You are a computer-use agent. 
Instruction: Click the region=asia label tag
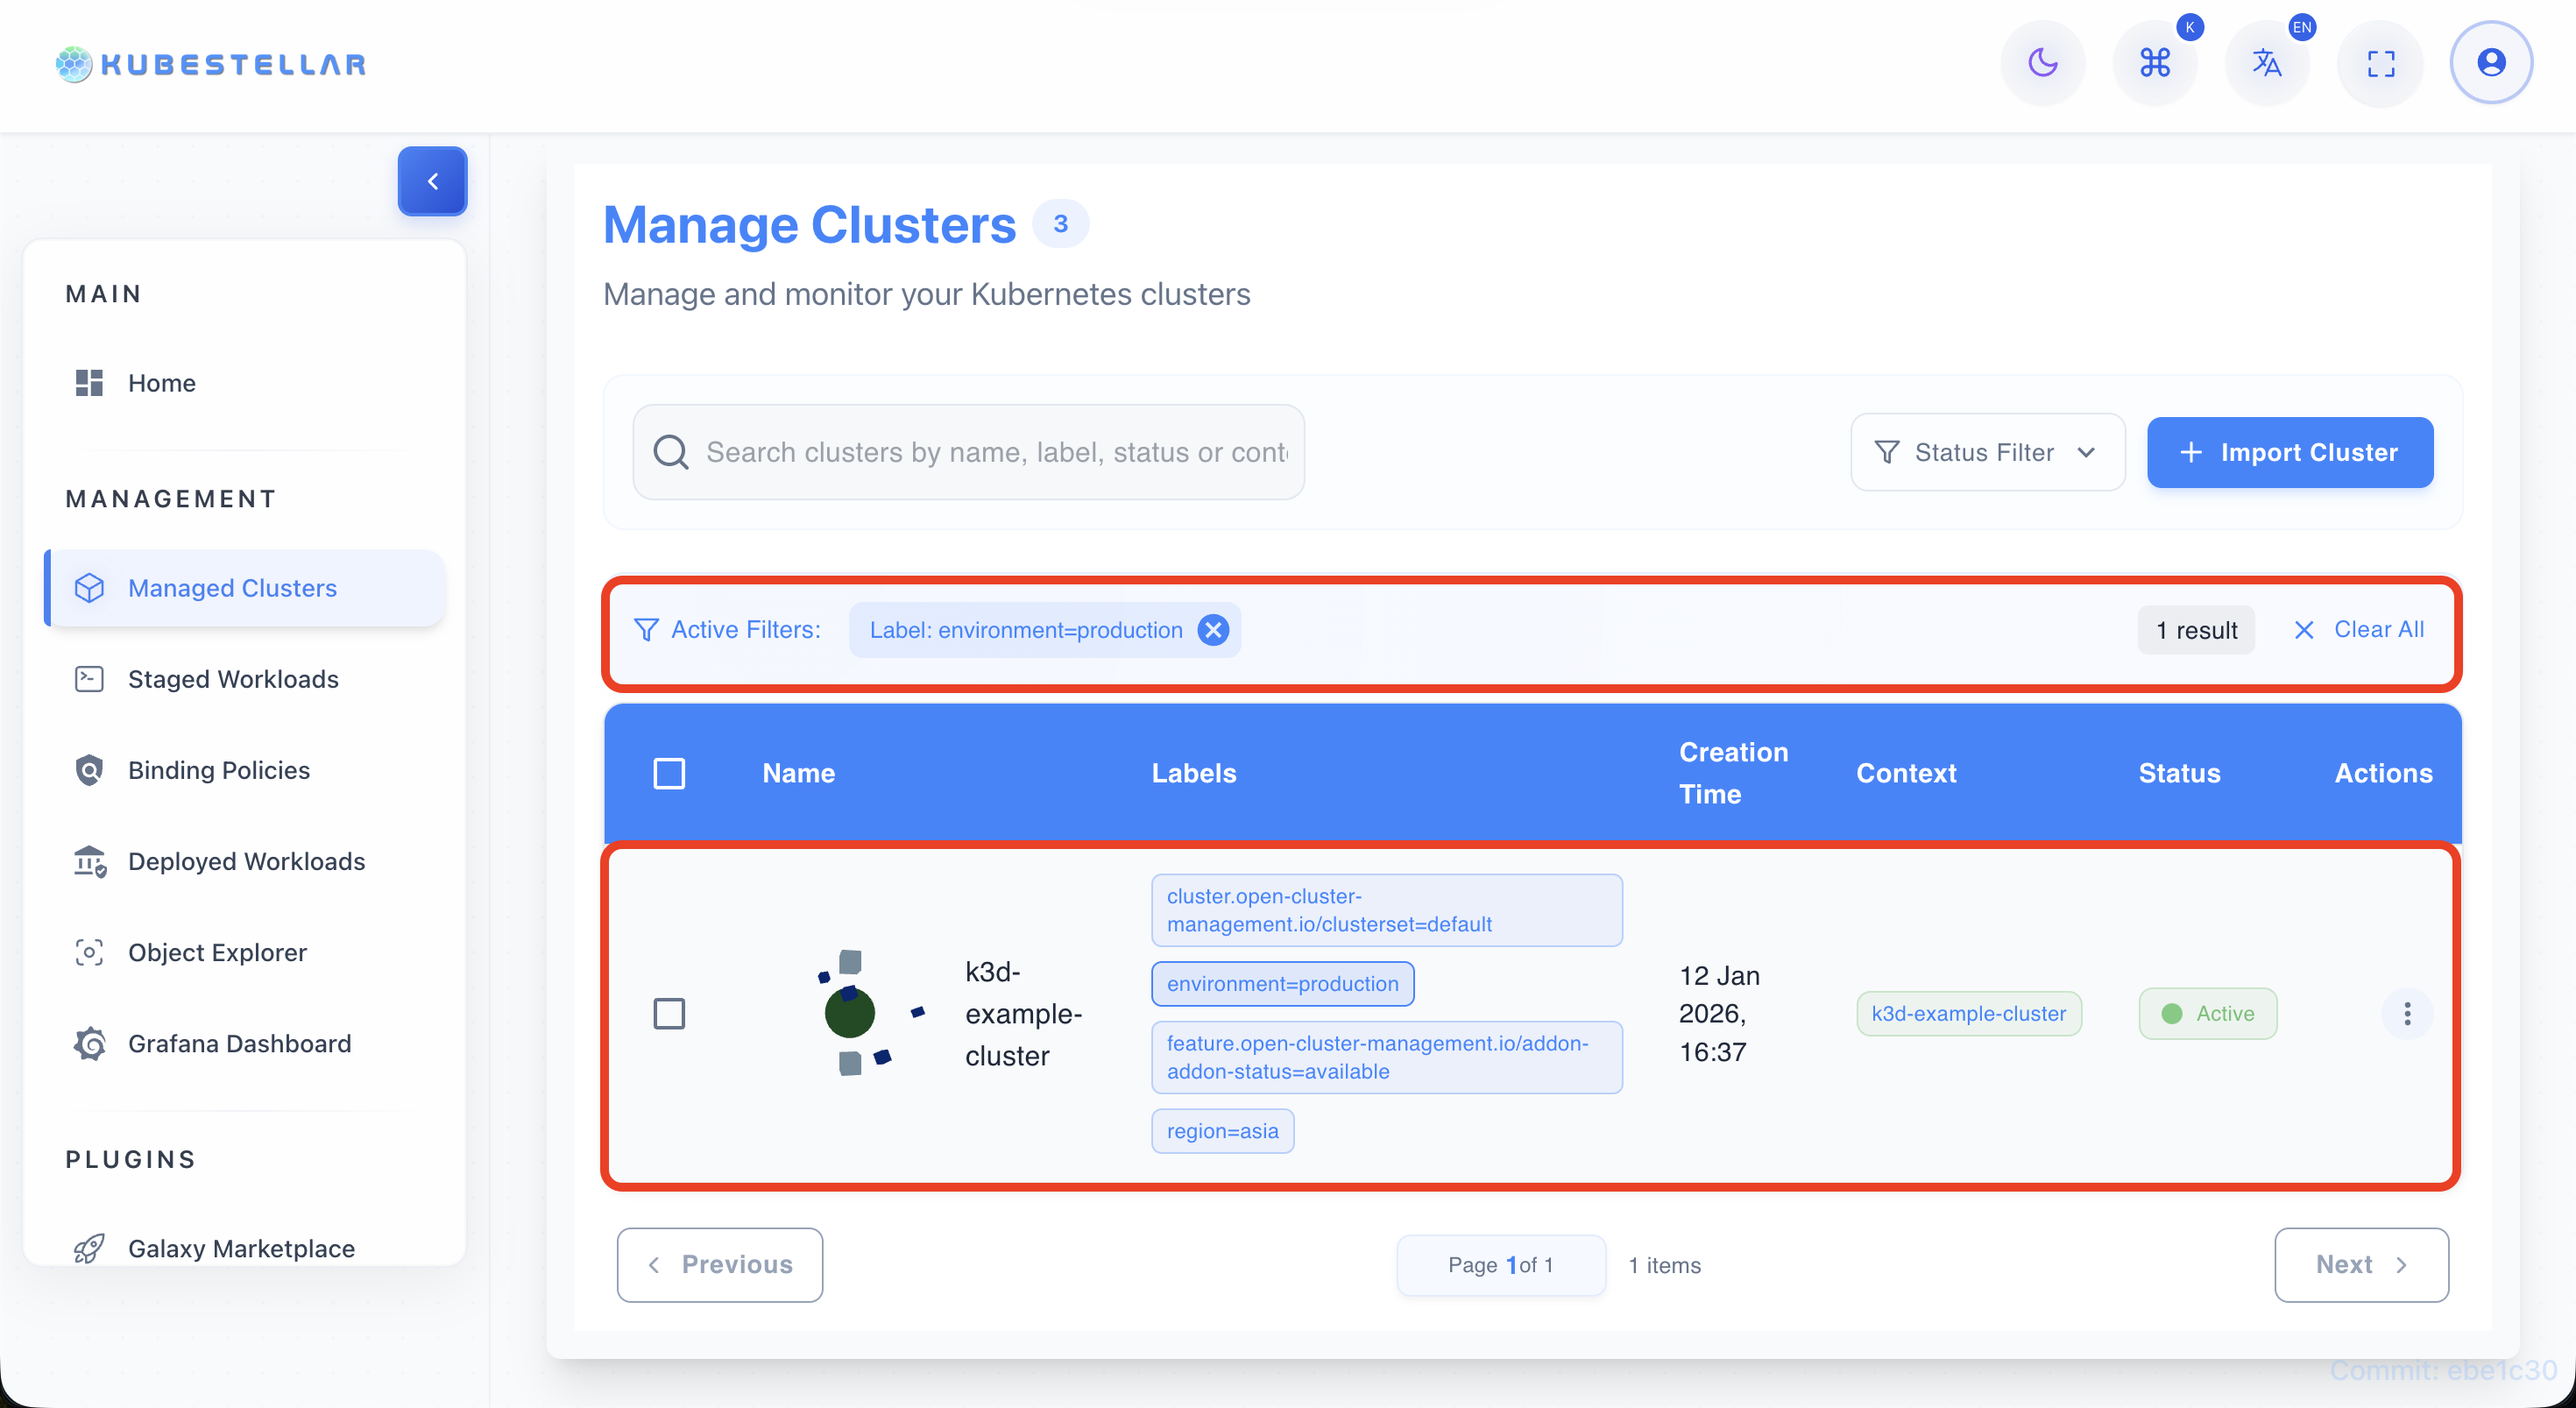click(1222, 1131)
